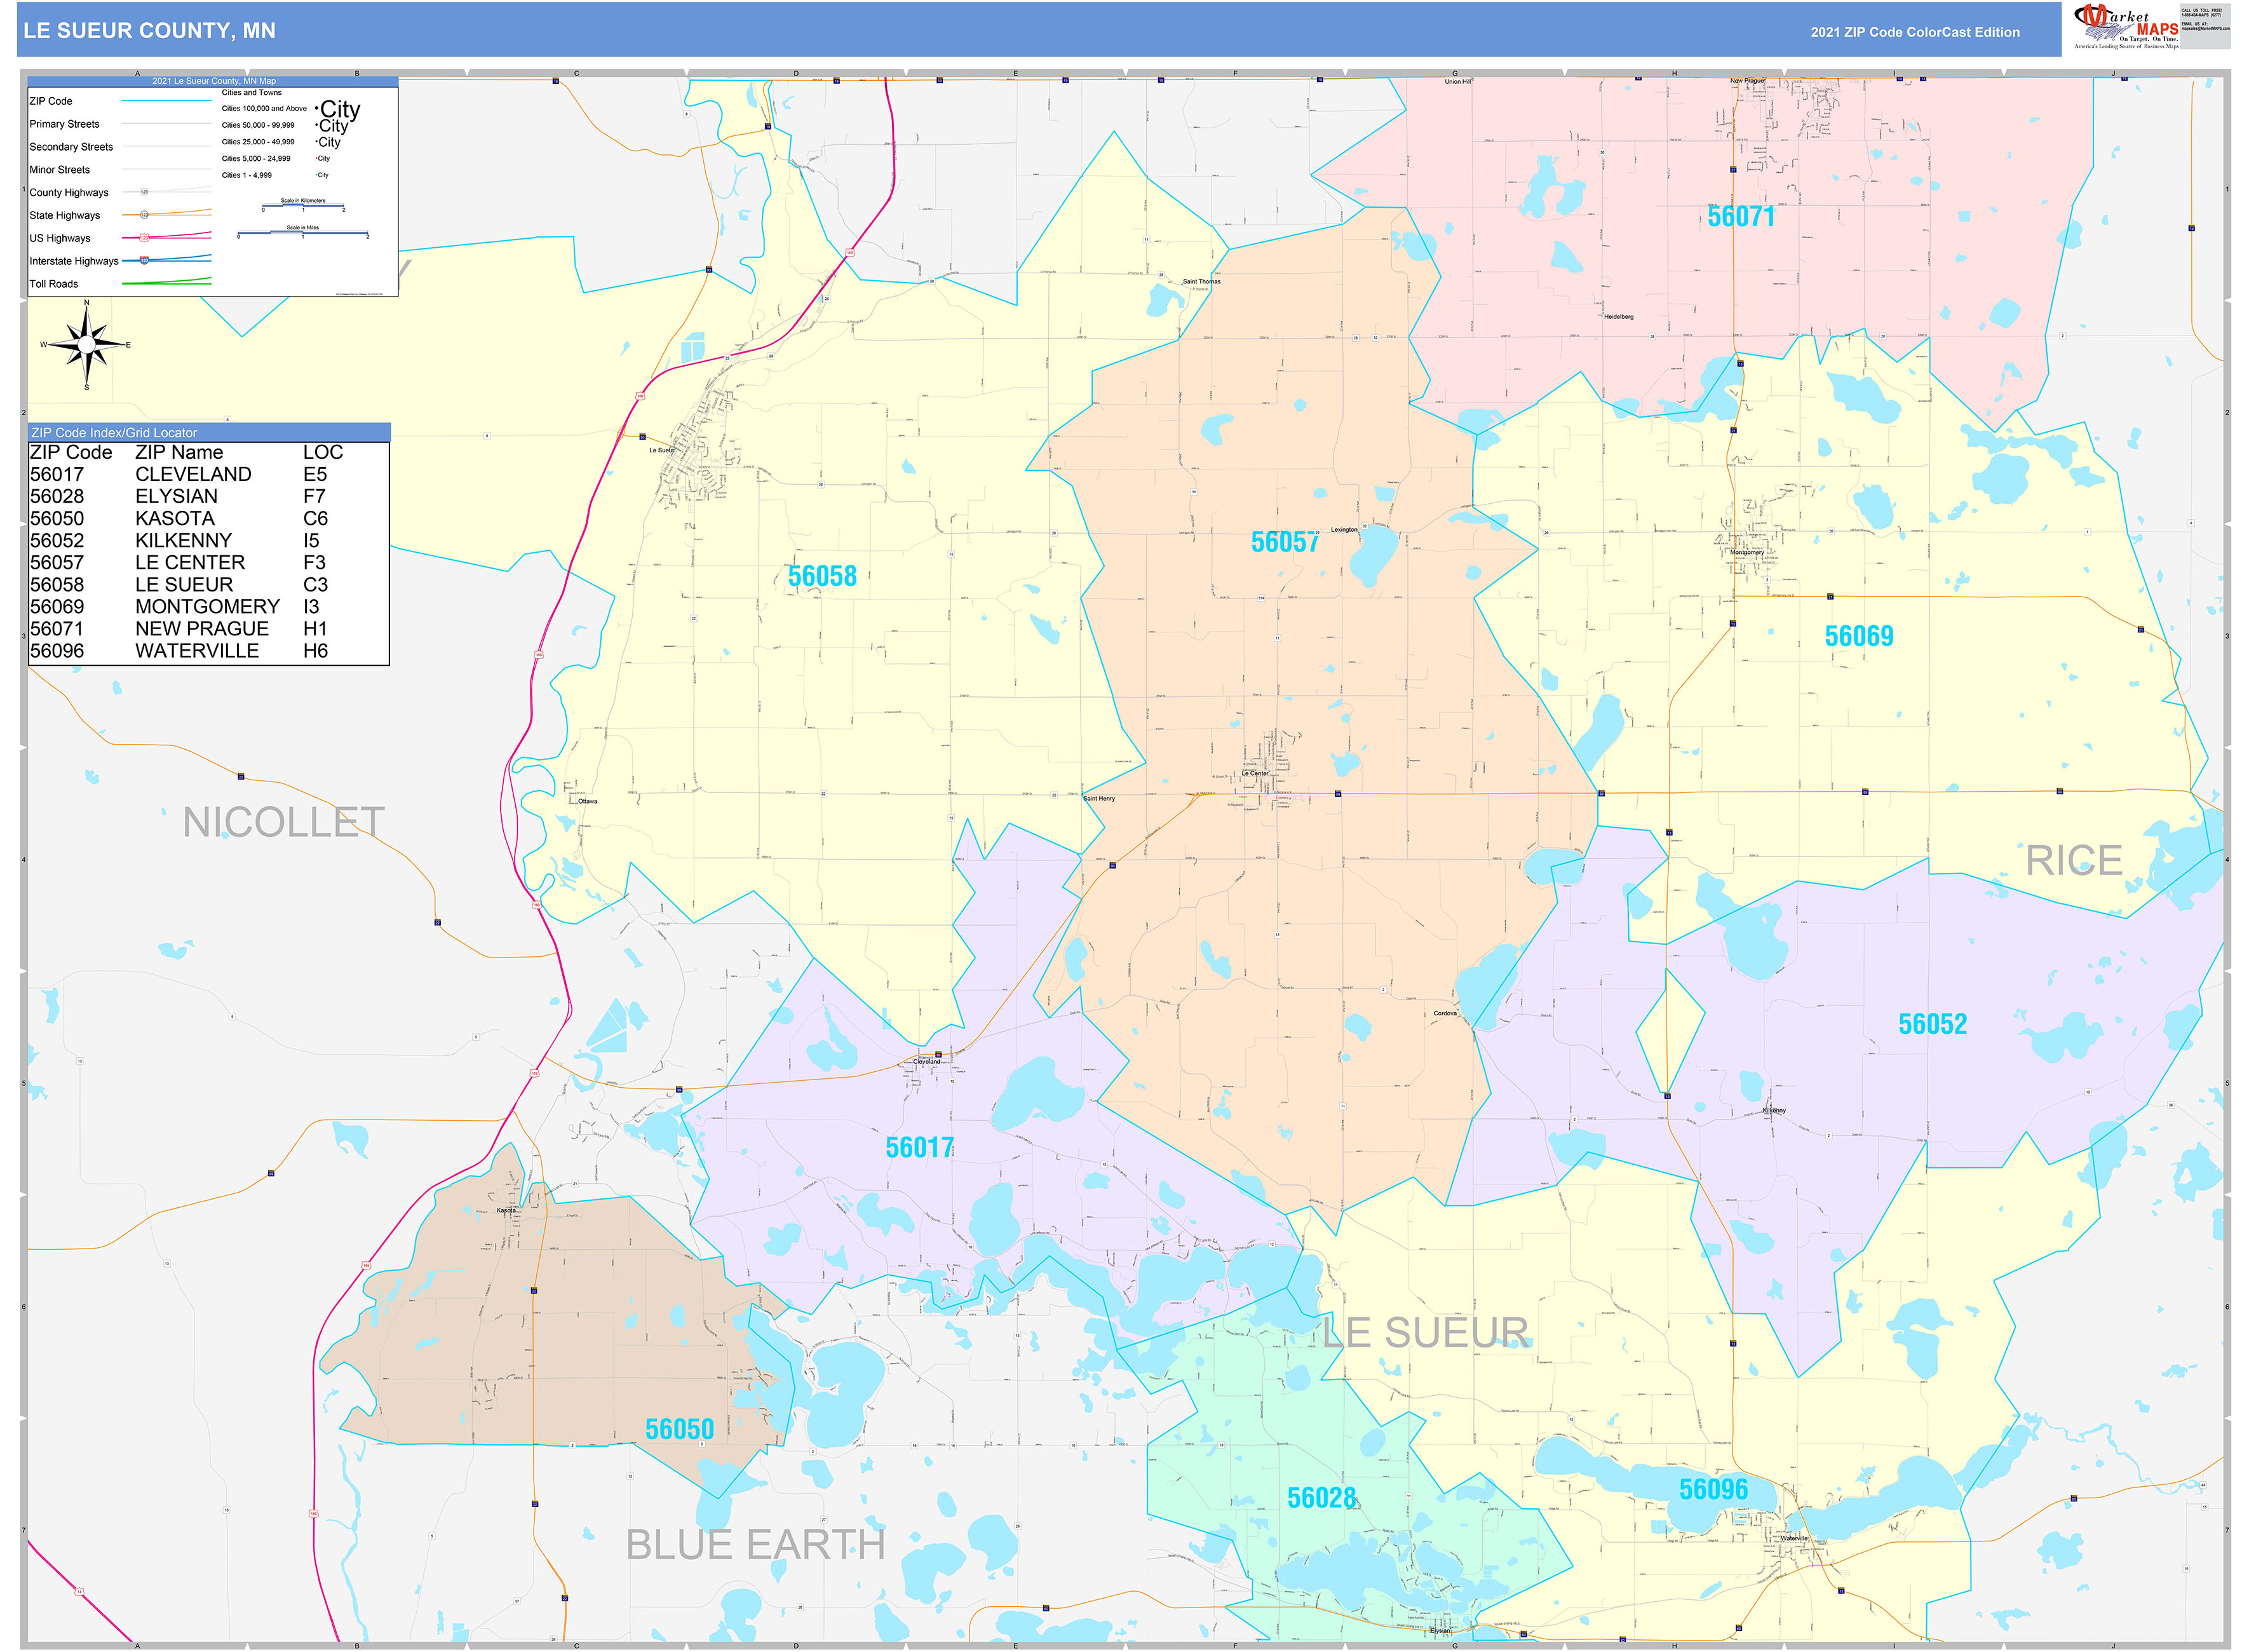Toggle the Minor Streets legend entry

(61, 170)
